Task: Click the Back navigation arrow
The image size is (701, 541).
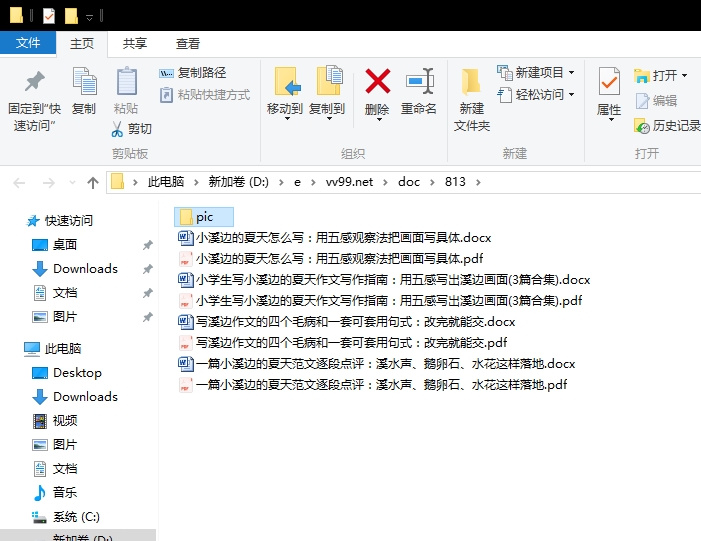Action: point(19,182)
